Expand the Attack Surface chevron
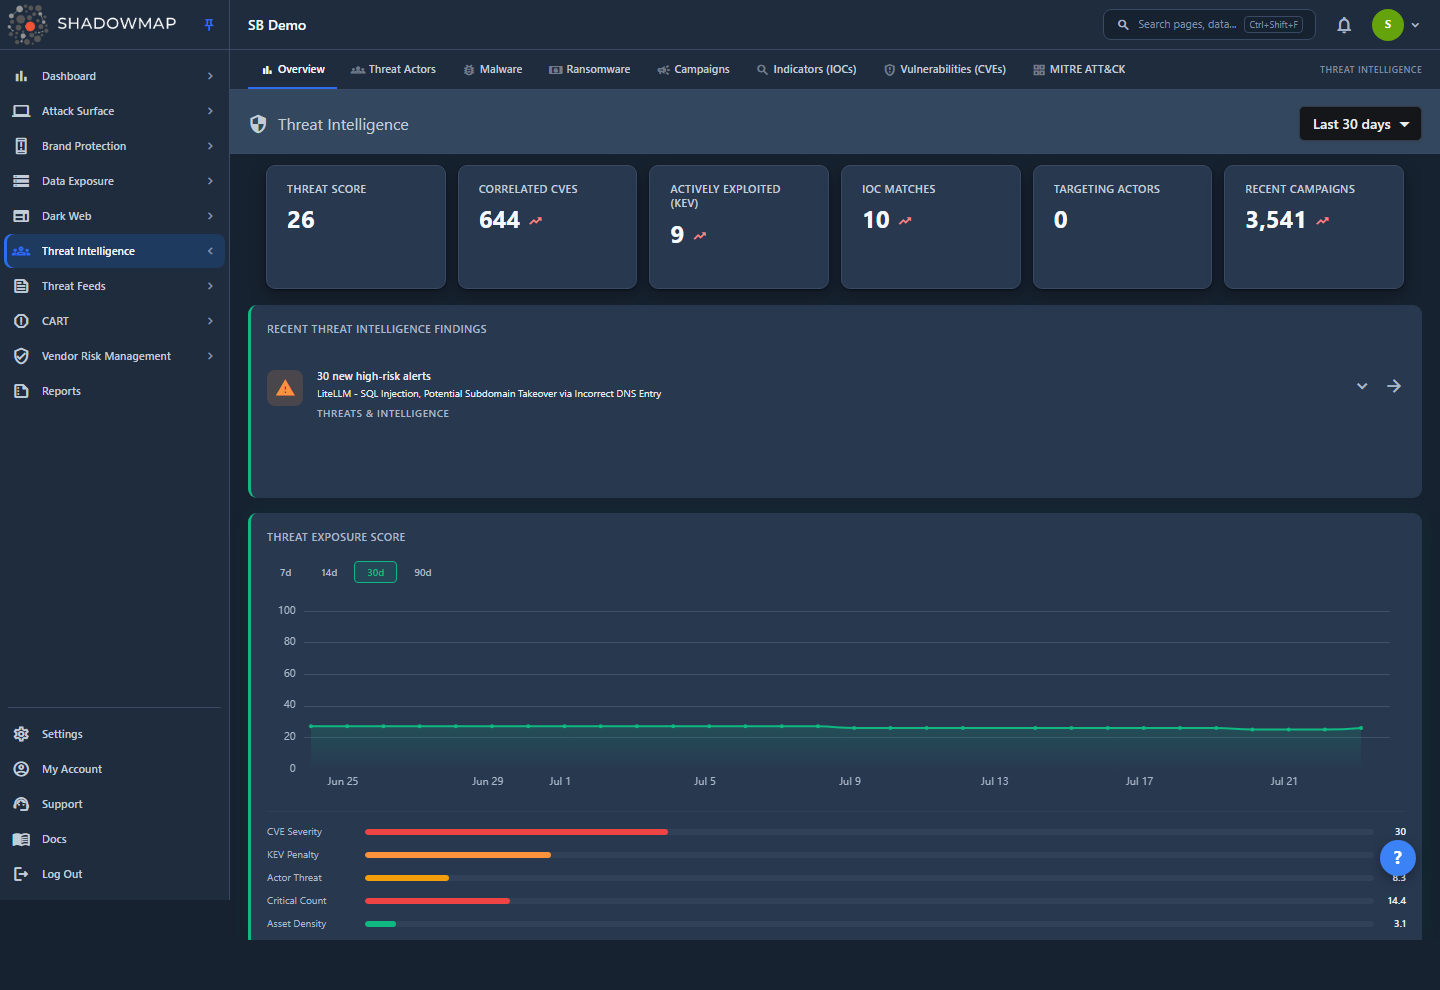 click(x=210, y=111)
